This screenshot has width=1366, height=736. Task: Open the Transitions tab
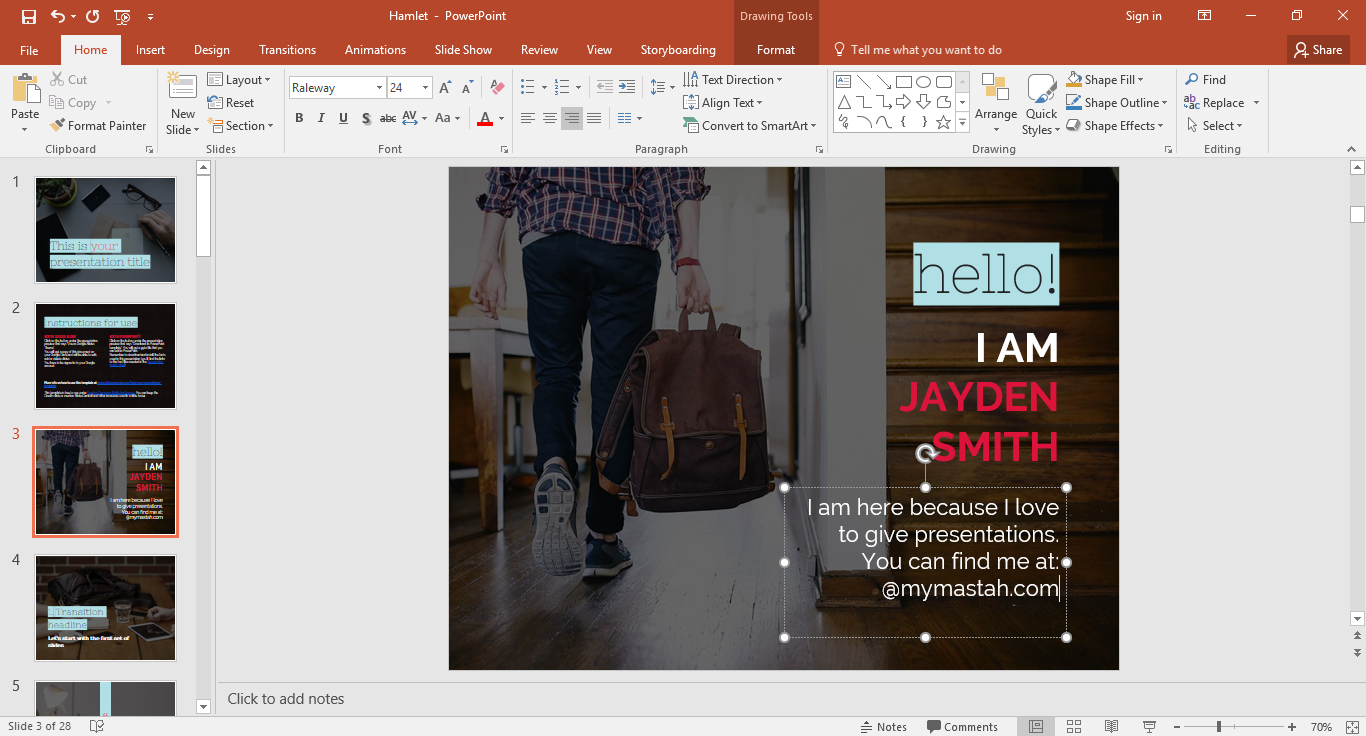coord(287,50)
